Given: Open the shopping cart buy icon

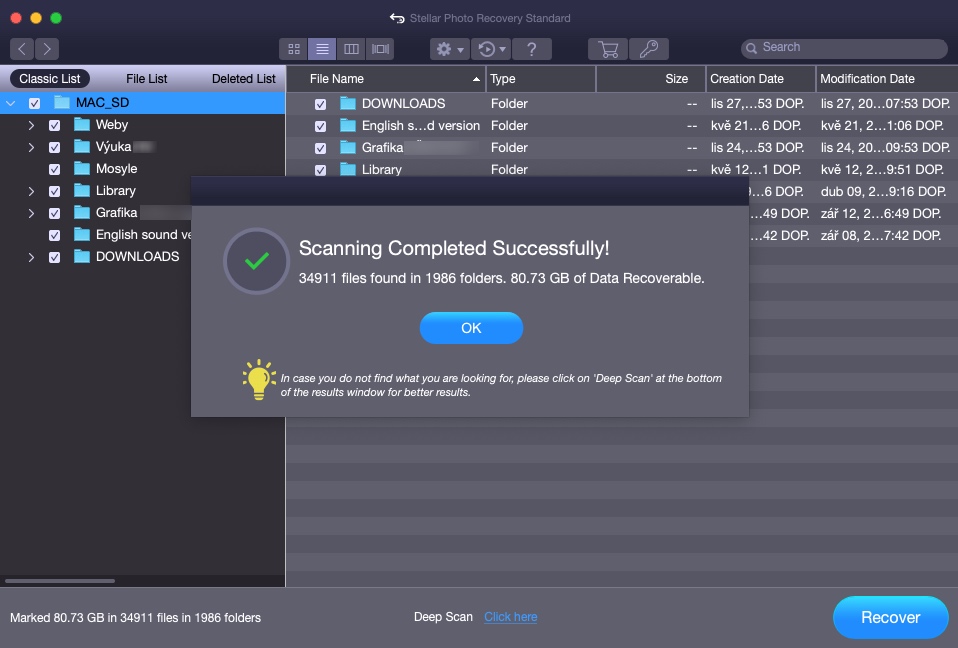Looking at the screenshot, I should click(608, 49).
